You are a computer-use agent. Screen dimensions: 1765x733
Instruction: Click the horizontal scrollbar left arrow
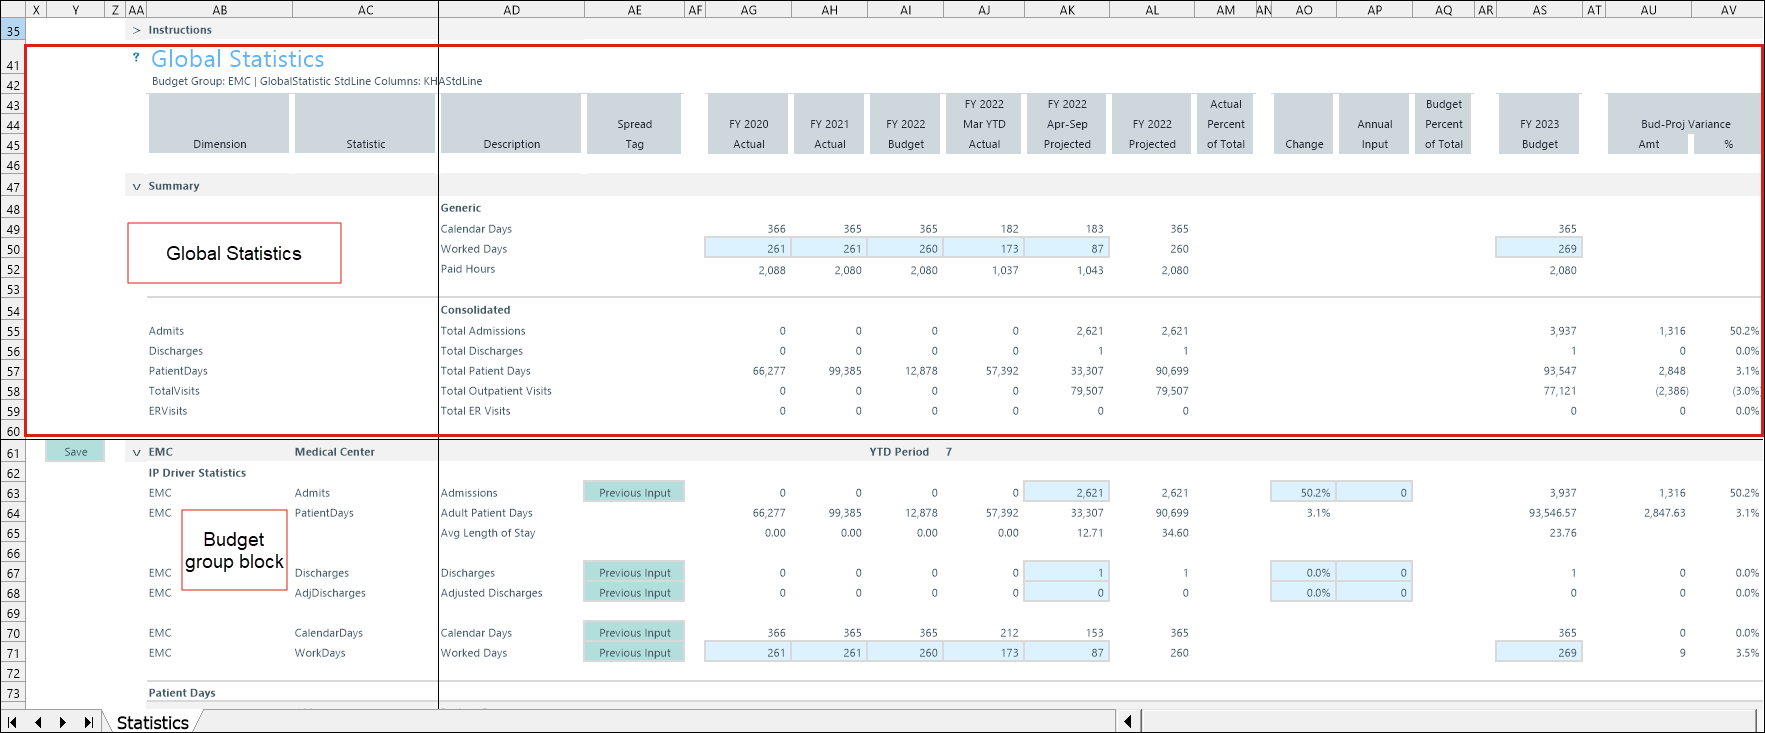tap(1128, 721)
